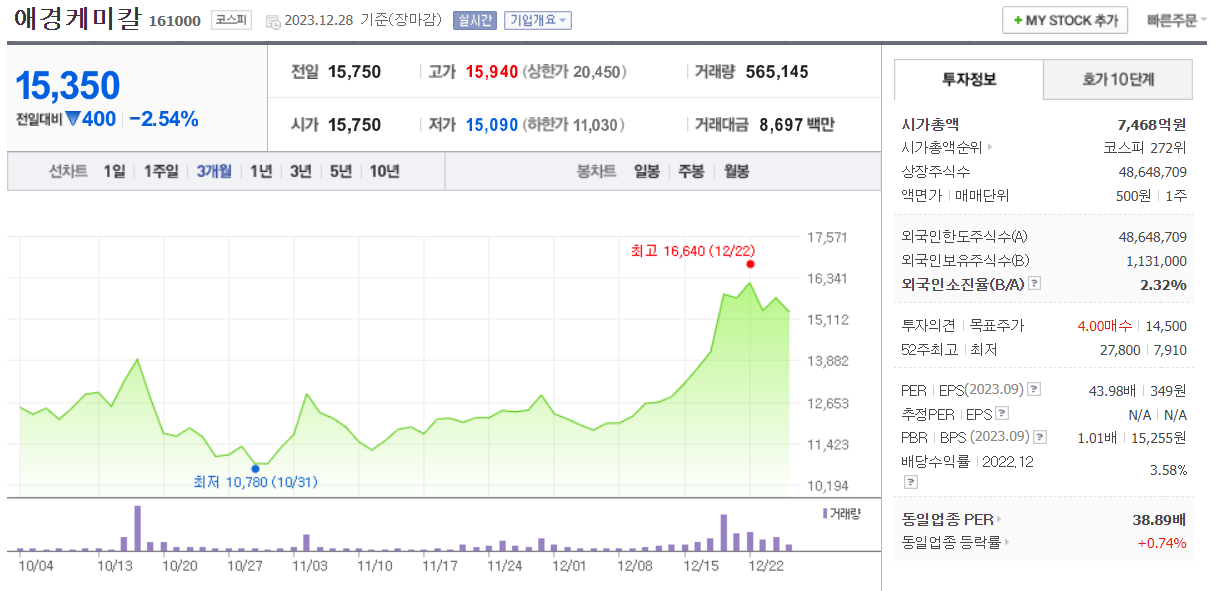The image size is (1225, 591).
Task: Switch to the 주봉 candlestick chart
Action: 691,171
